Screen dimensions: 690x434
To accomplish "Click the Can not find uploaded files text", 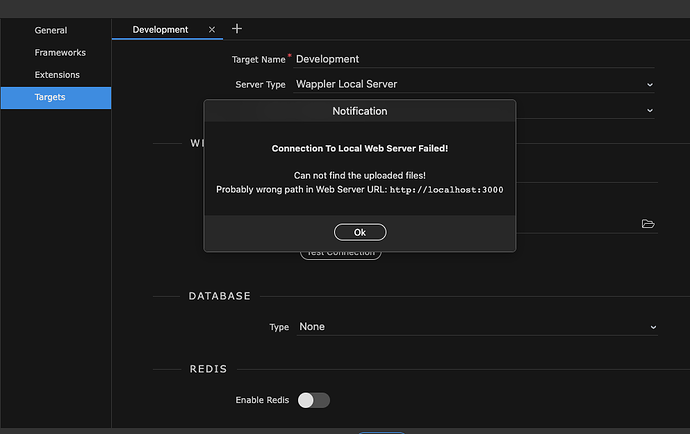I will point(360,175).
